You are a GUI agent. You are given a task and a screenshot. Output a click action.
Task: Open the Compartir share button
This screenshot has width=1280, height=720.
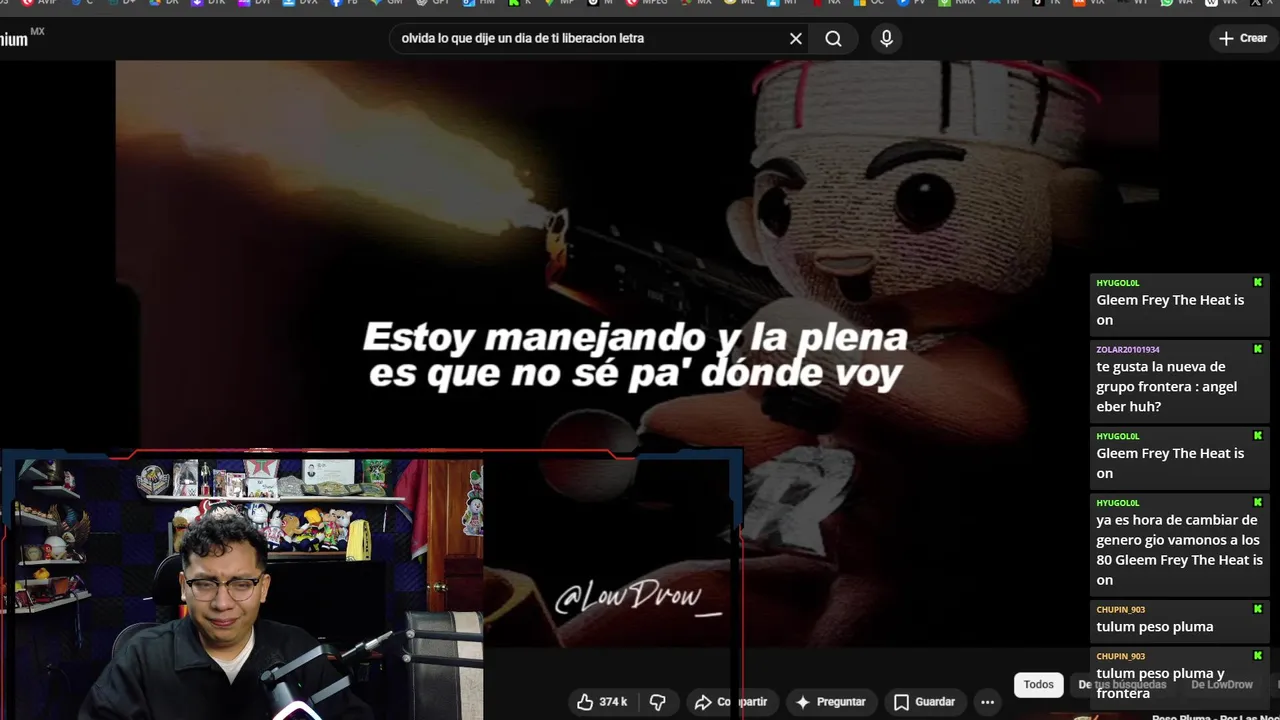coord(731,702)
